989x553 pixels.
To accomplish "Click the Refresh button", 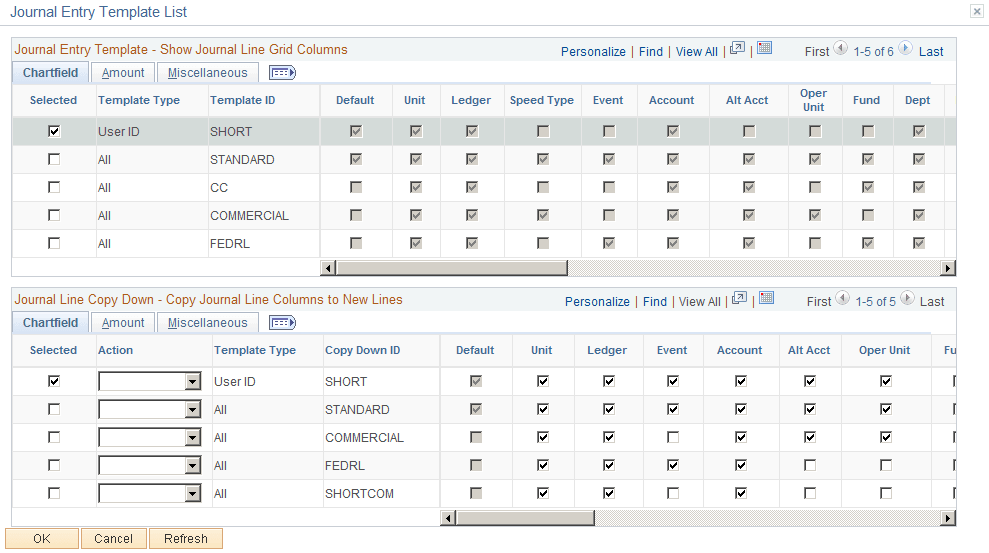I will pyautogui.click(x=185, y=538).
